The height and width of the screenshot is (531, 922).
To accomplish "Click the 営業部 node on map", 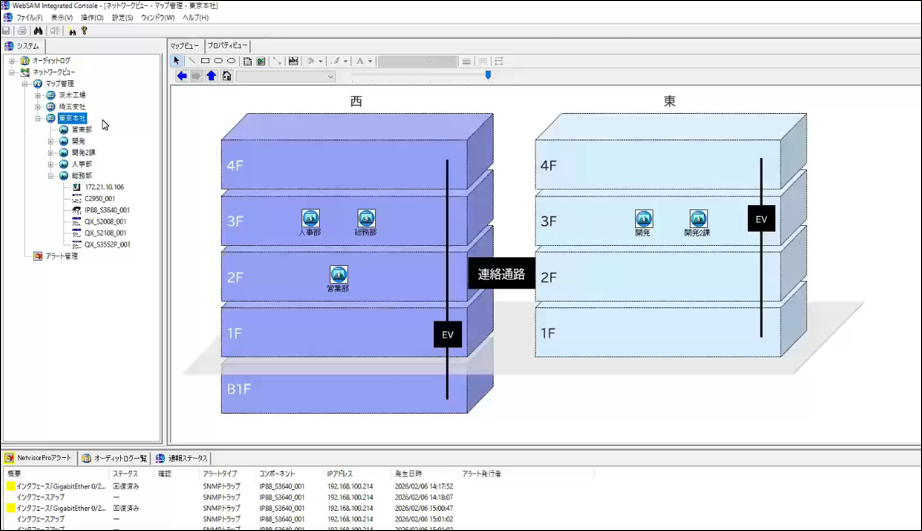I will (x=338, y=275).
